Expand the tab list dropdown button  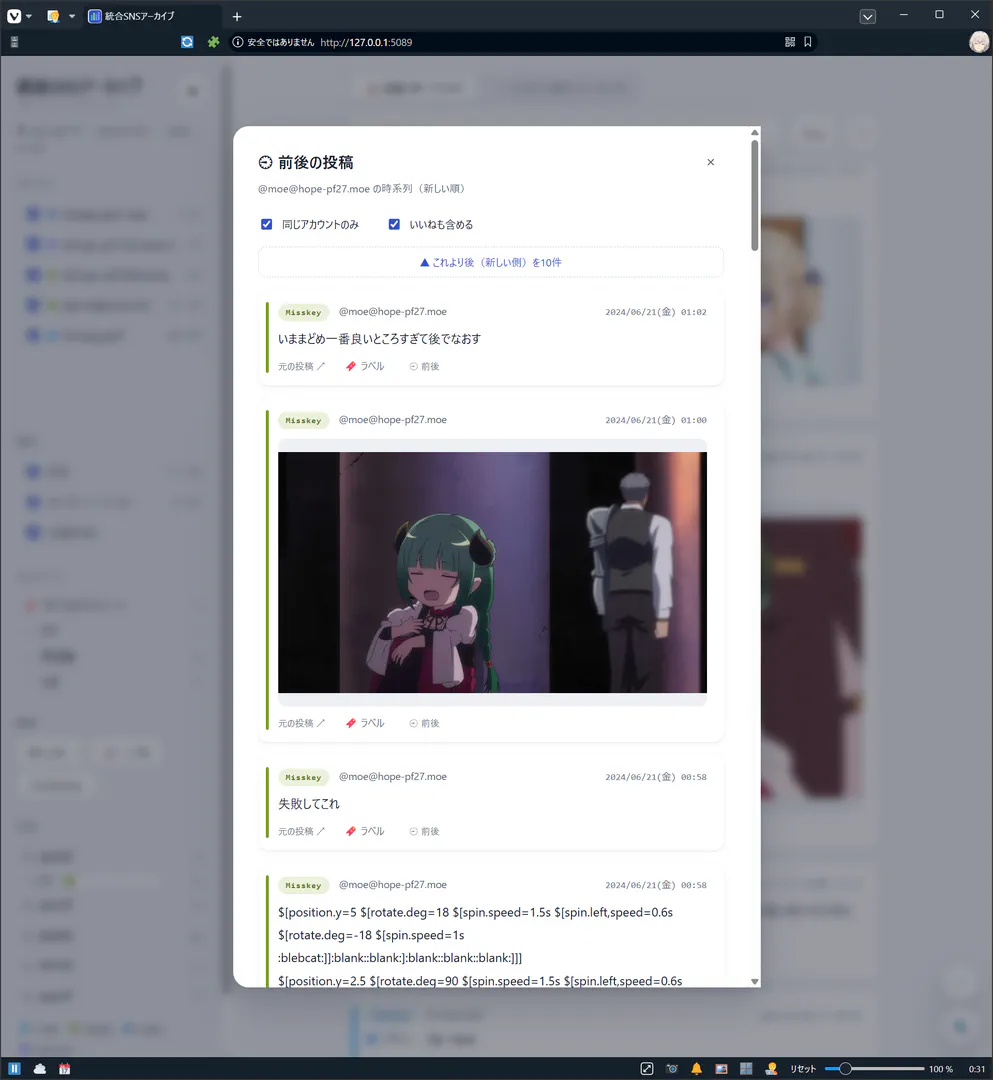[868, 17]
